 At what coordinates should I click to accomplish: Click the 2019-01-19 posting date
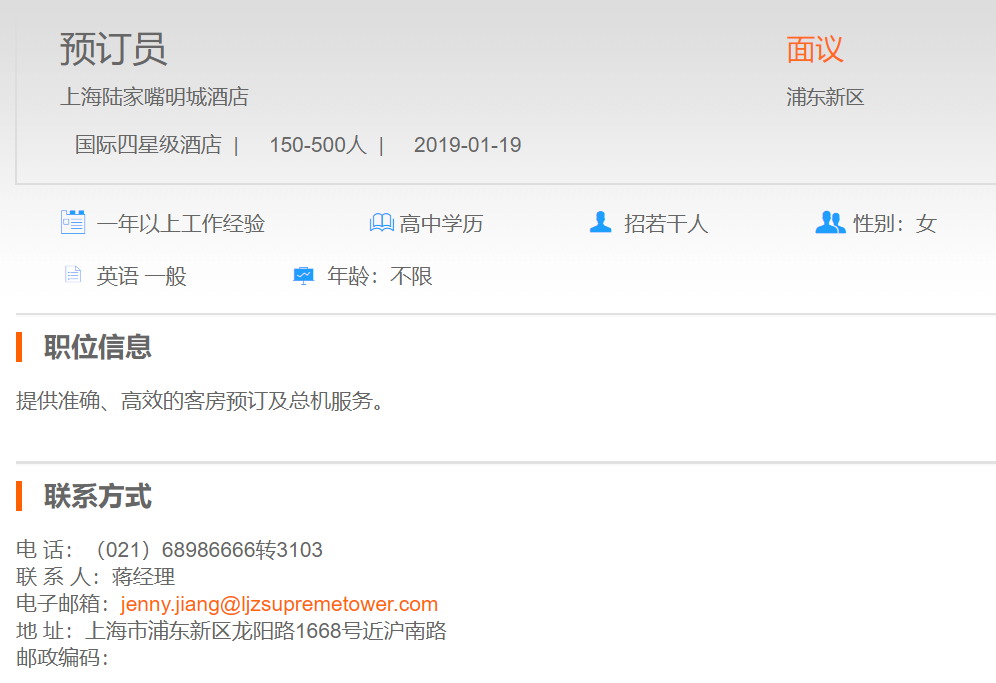coord(467,145)
